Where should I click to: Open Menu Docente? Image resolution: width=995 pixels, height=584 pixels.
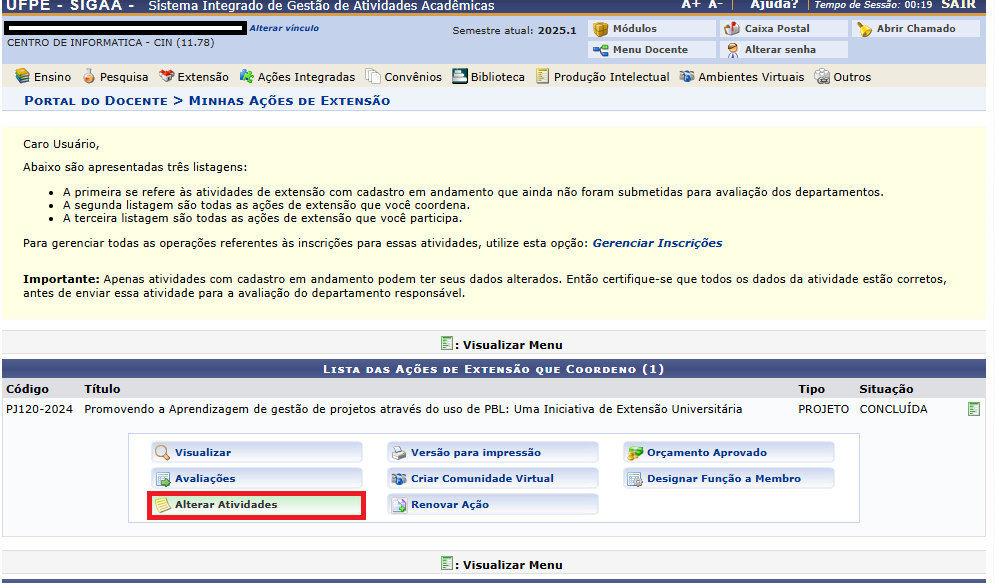pyautogui.click(x=649, y=50)
